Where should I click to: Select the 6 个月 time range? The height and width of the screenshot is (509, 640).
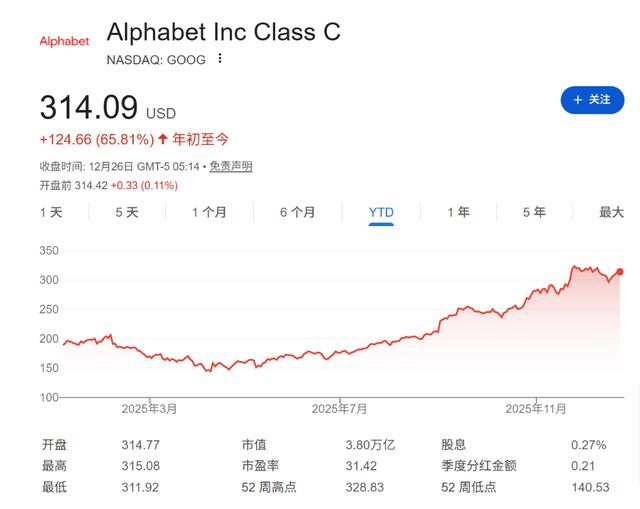pyautogui.click(x=297, y=212)
